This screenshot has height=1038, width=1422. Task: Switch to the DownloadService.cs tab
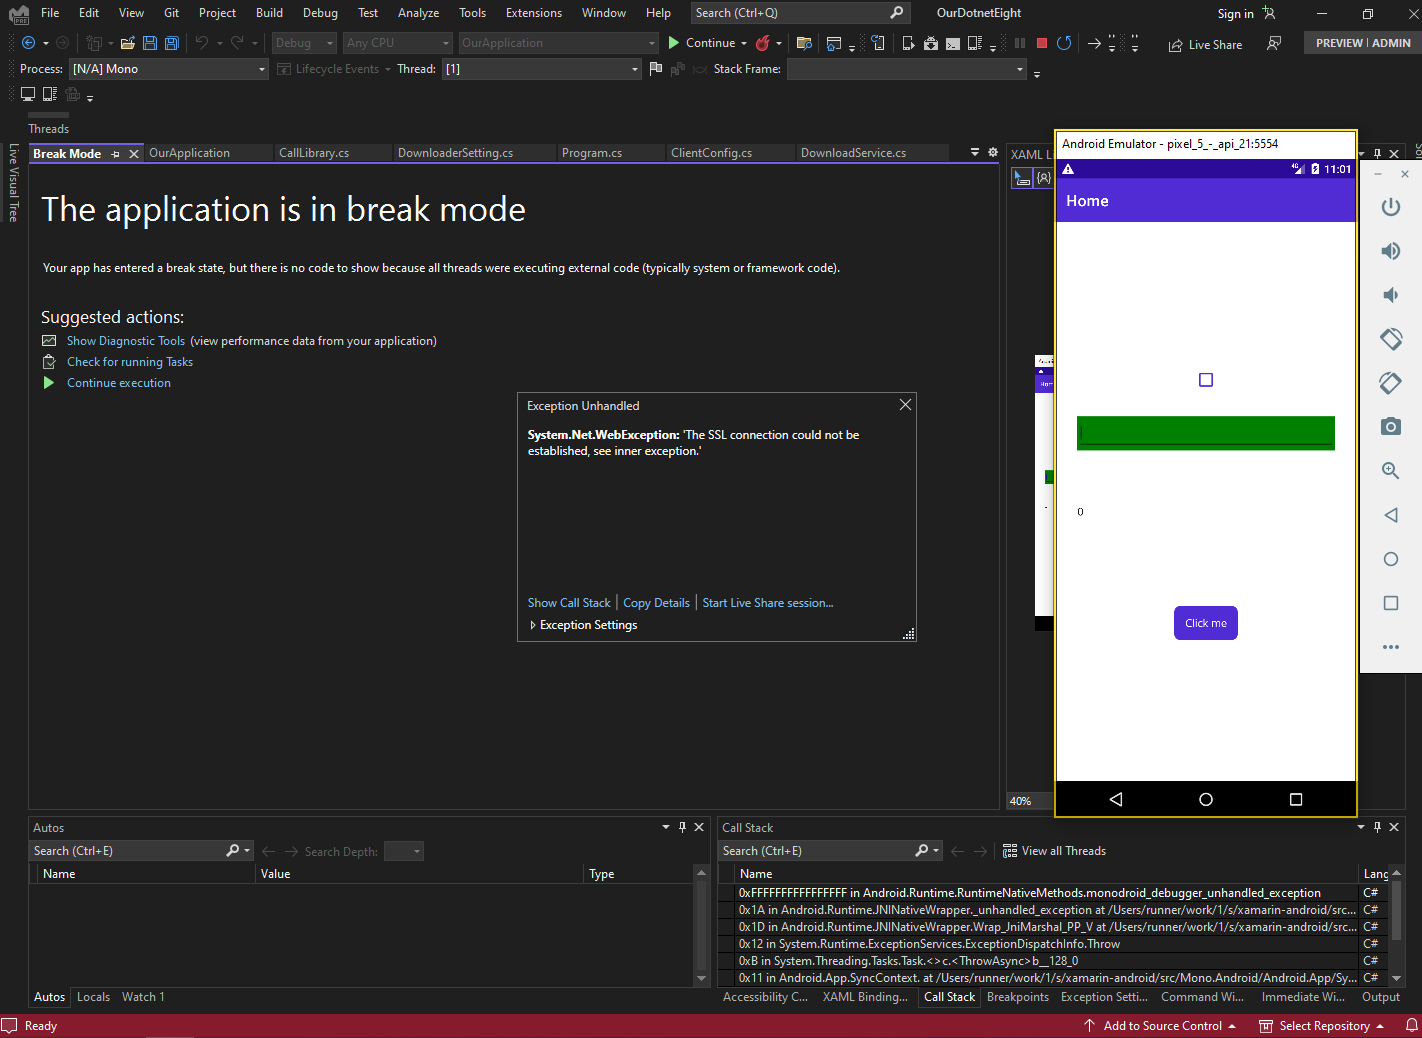point(852,152)
